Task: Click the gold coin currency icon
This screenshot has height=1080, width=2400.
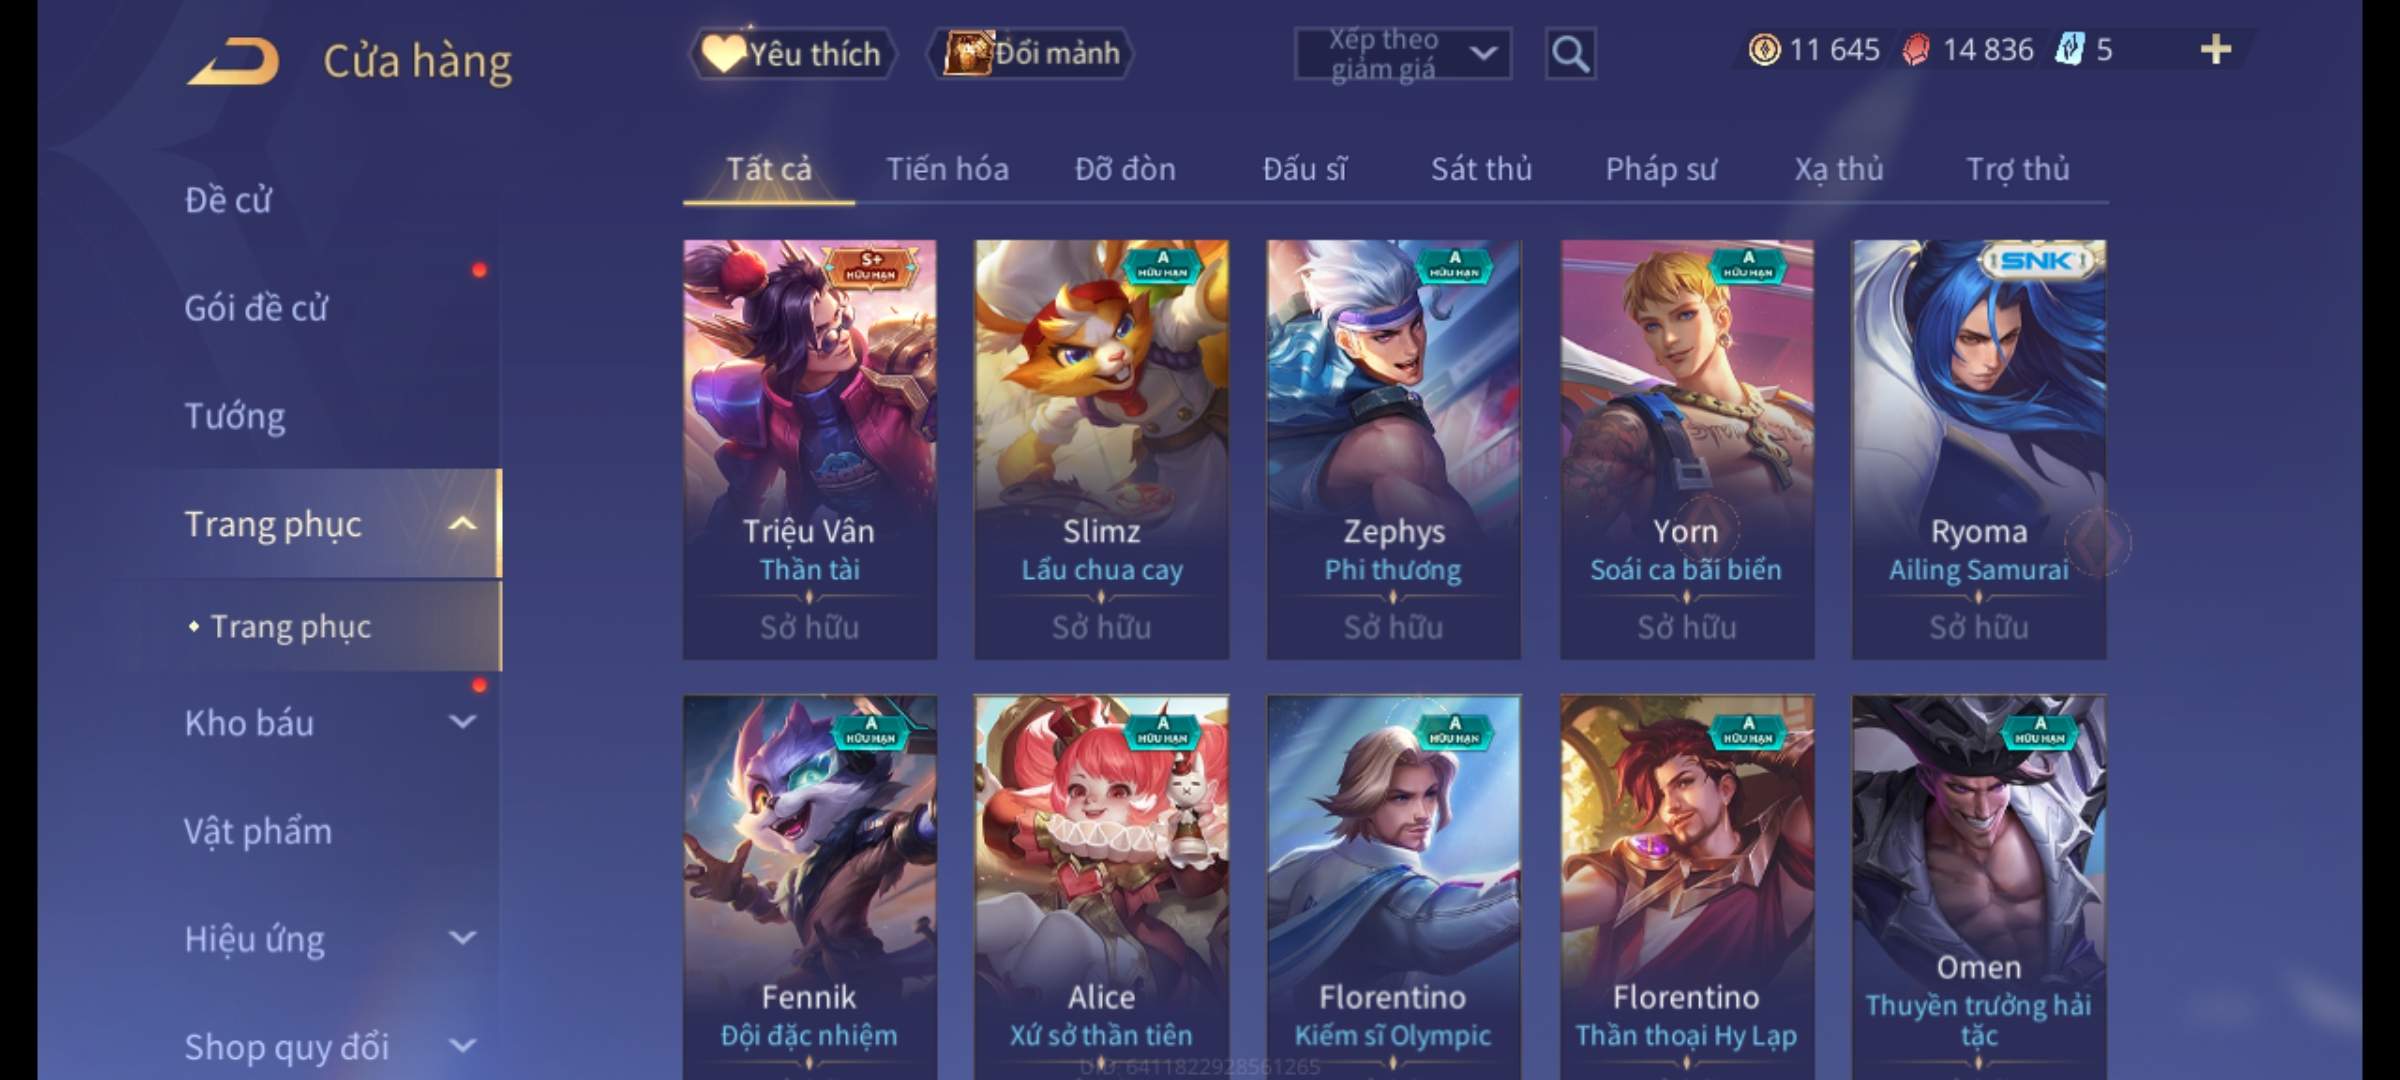Action: click(x=1764, y=49)
